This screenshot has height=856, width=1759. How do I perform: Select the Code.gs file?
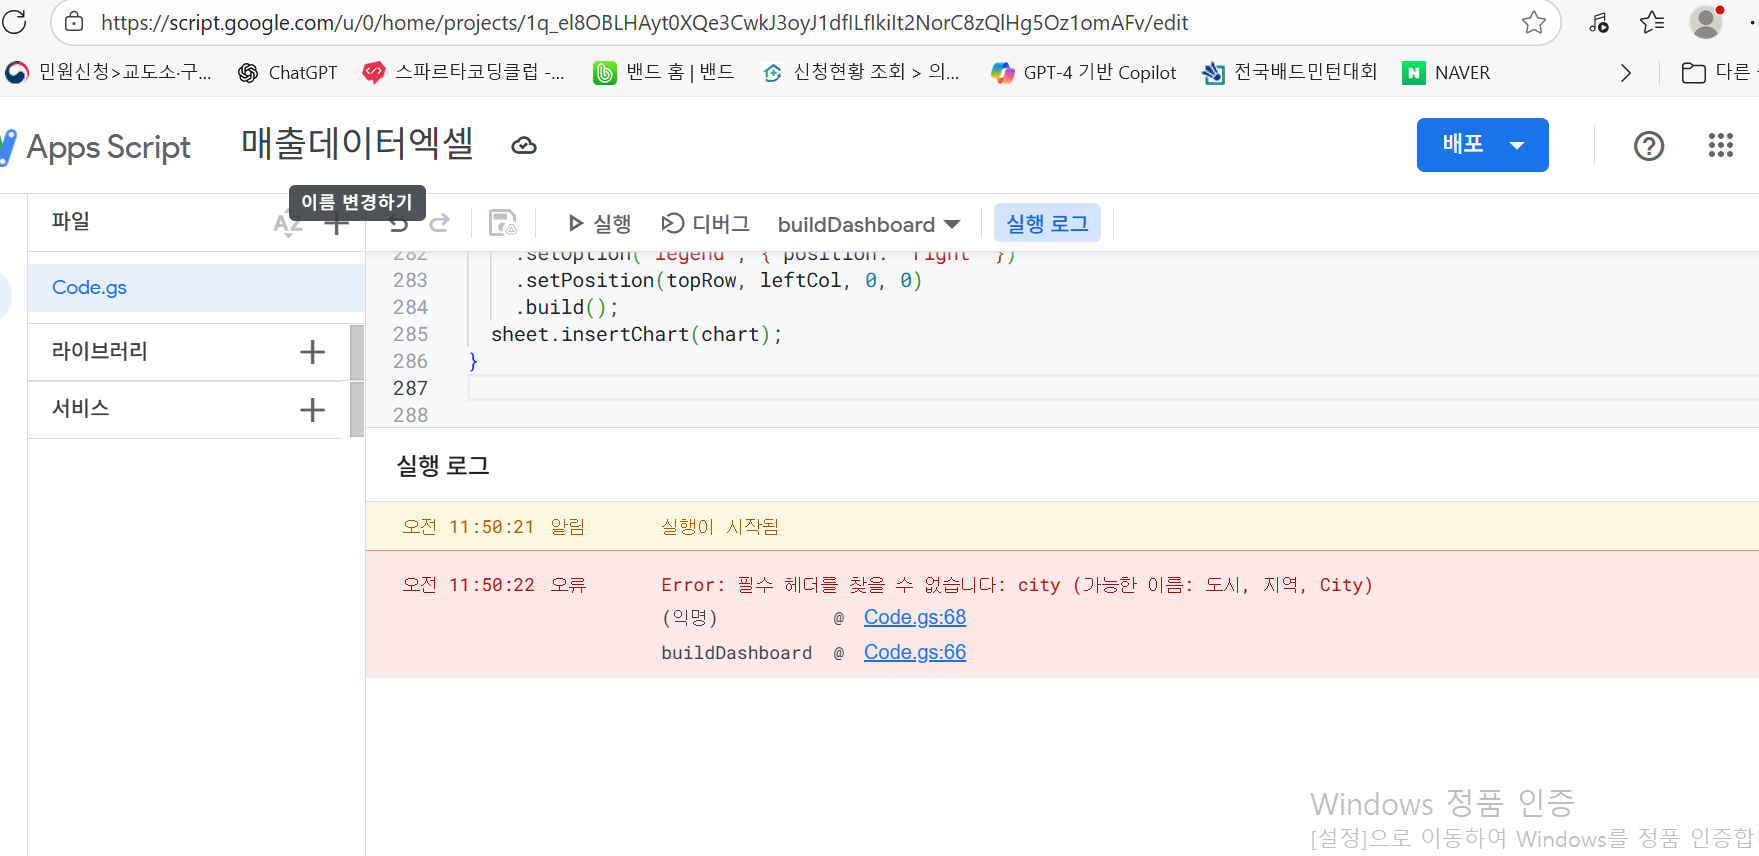pyautogui.click(x=196, y=288)
